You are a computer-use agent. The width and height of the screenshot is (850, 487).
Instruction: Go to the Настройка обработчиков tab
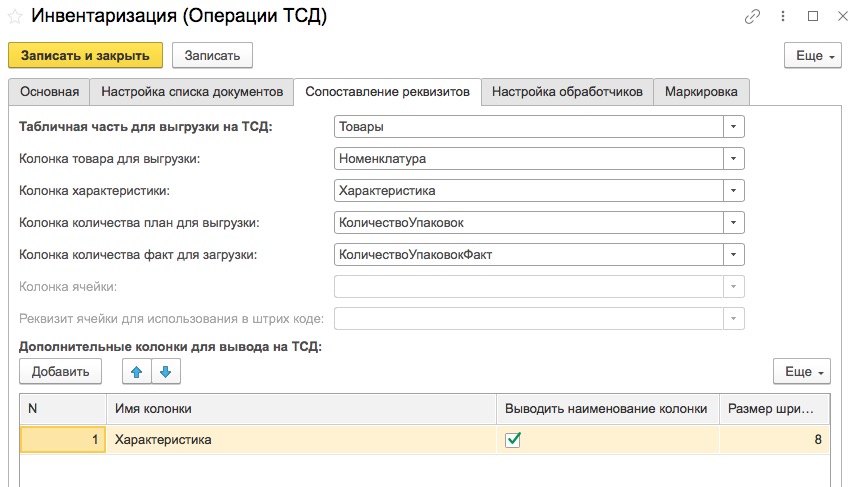click(567, 92)
